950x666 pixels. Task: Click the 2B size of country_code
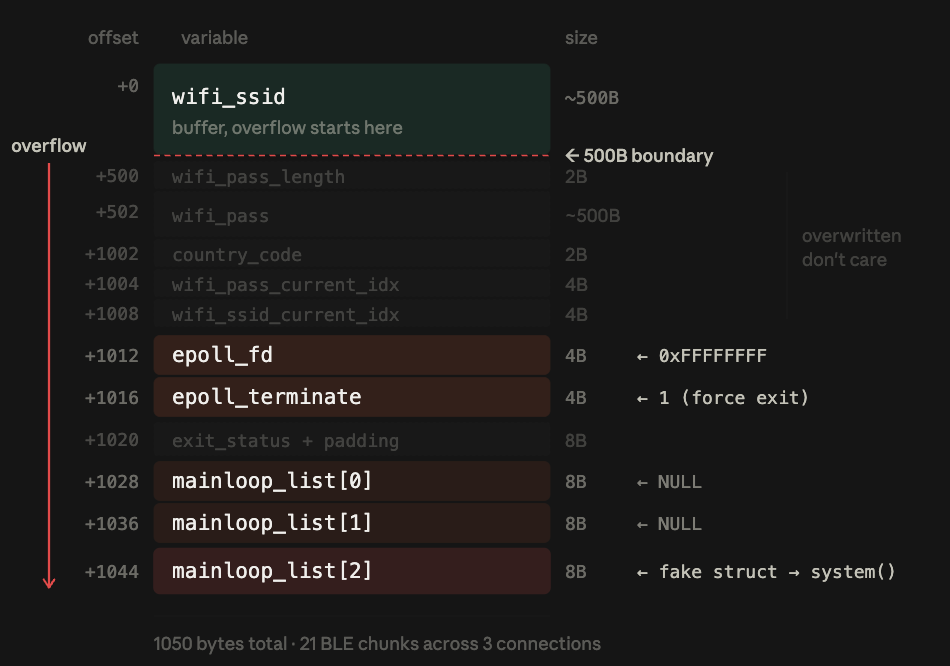[x=576, y=255]
